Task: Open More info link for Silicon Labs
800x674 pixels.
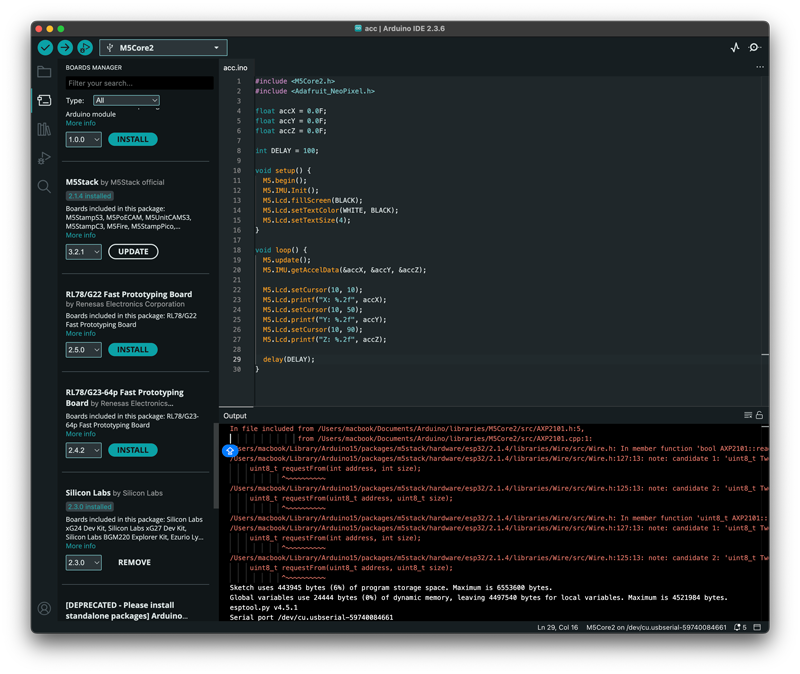Action: click(x=81, y=546)
